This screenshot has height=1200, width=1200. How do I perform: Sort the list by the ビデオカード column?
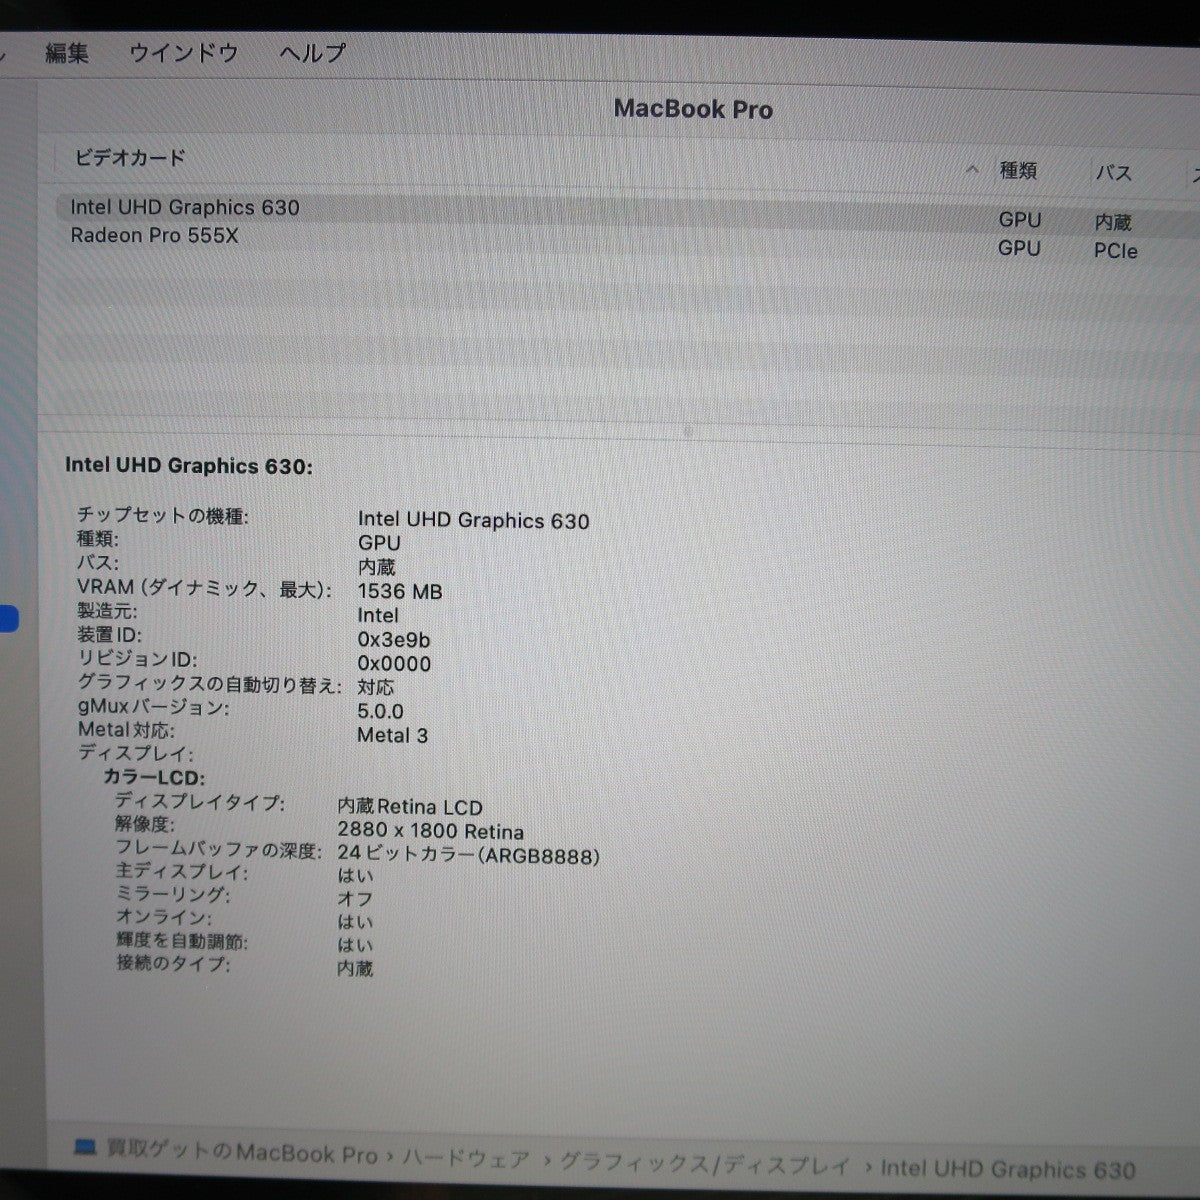click(128, 158)
